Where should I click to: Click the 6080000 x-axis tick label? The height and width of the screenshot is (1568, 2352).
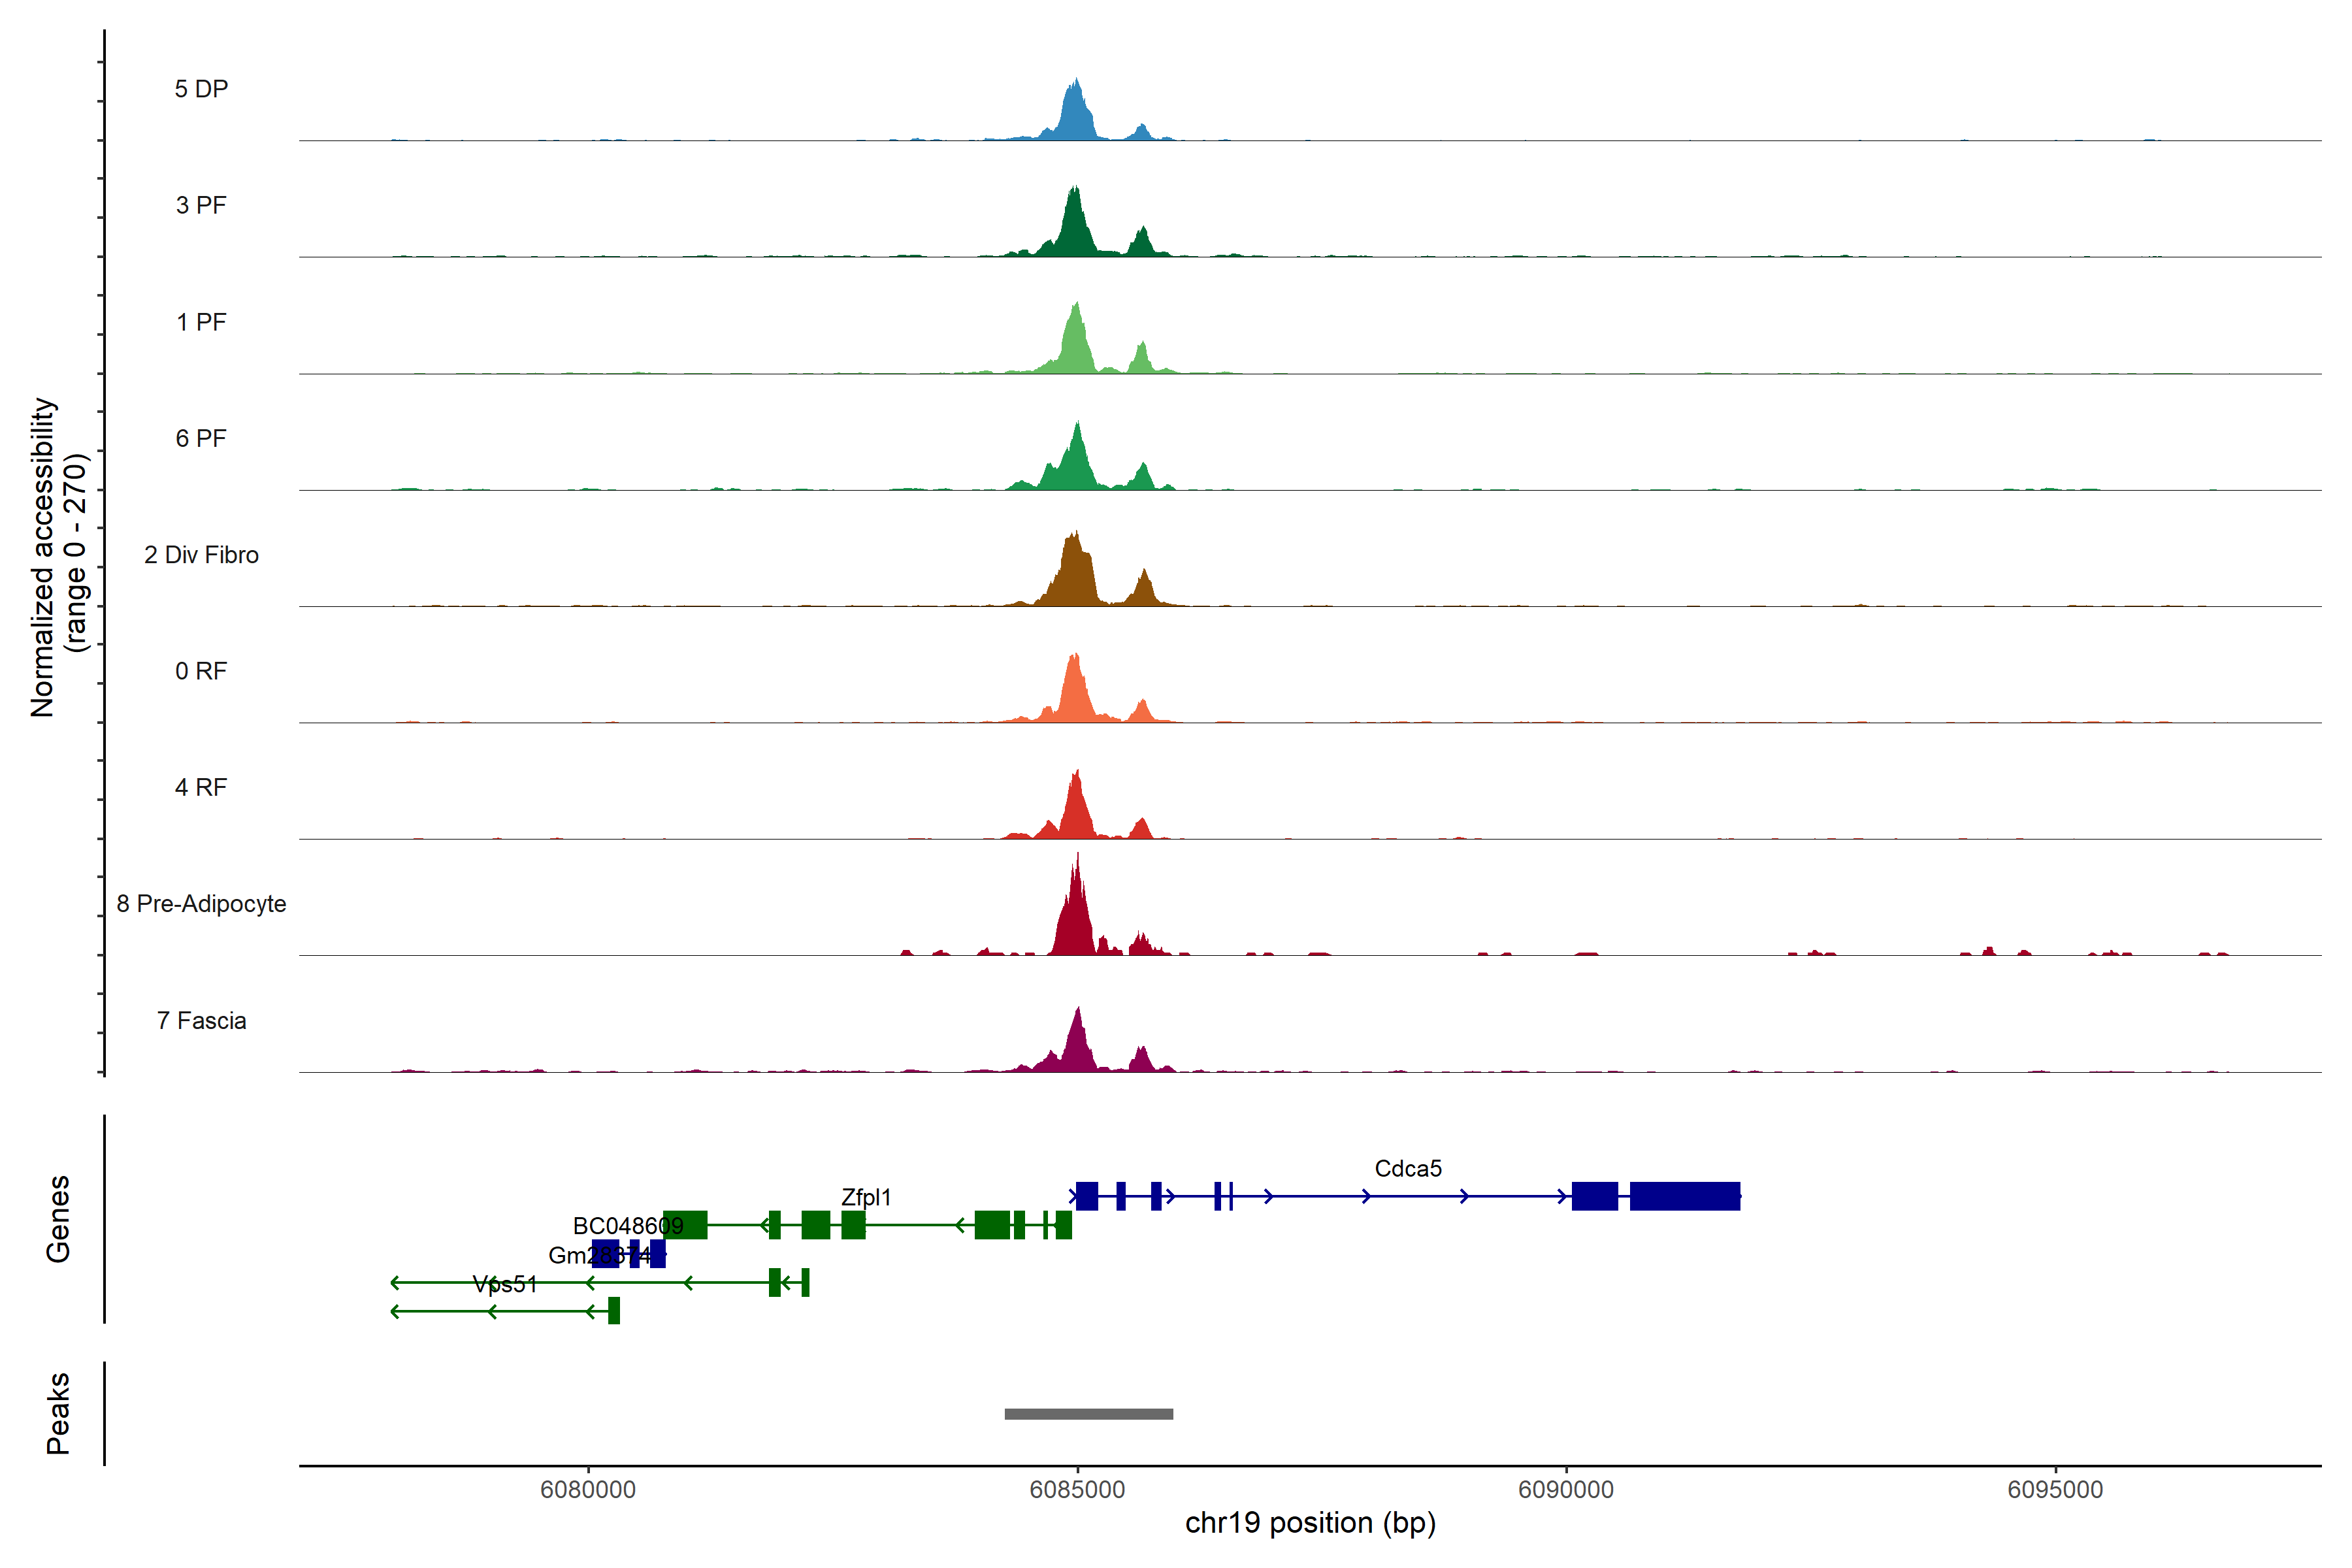[x=588, y=1489]
